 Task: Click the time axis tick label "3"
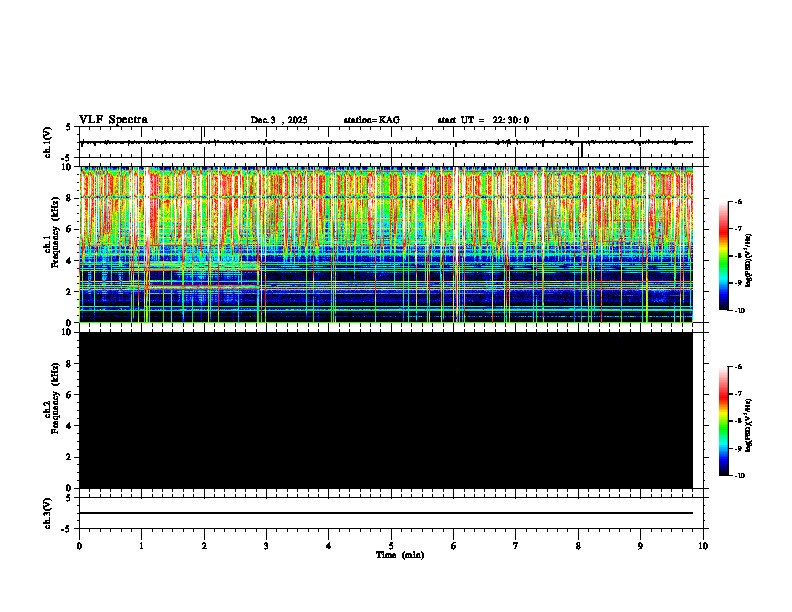(266, 546)
